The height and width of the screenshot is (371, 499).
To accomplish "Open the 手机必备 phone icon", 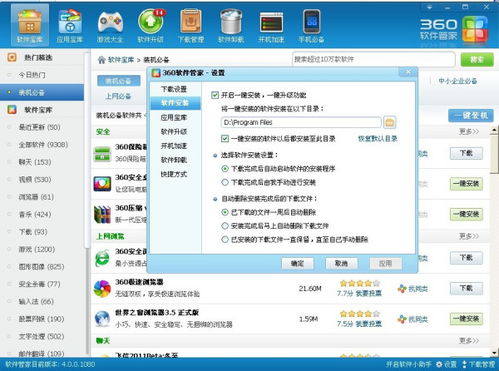I will pos(311,26).
